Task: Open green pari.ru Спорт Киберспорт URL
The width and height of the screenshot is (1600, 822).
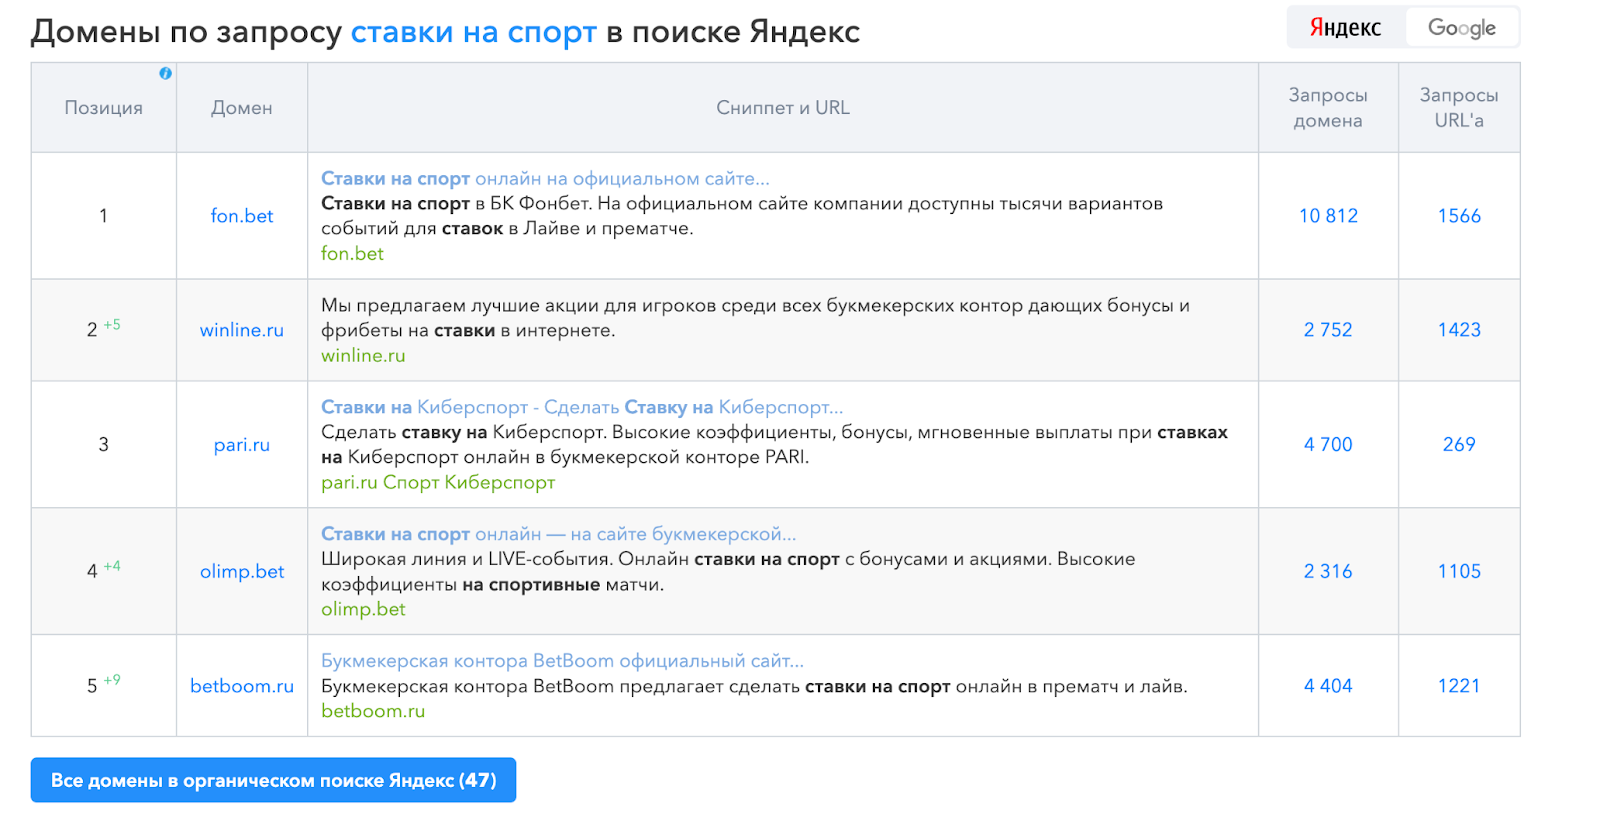Action: point(437,483)
